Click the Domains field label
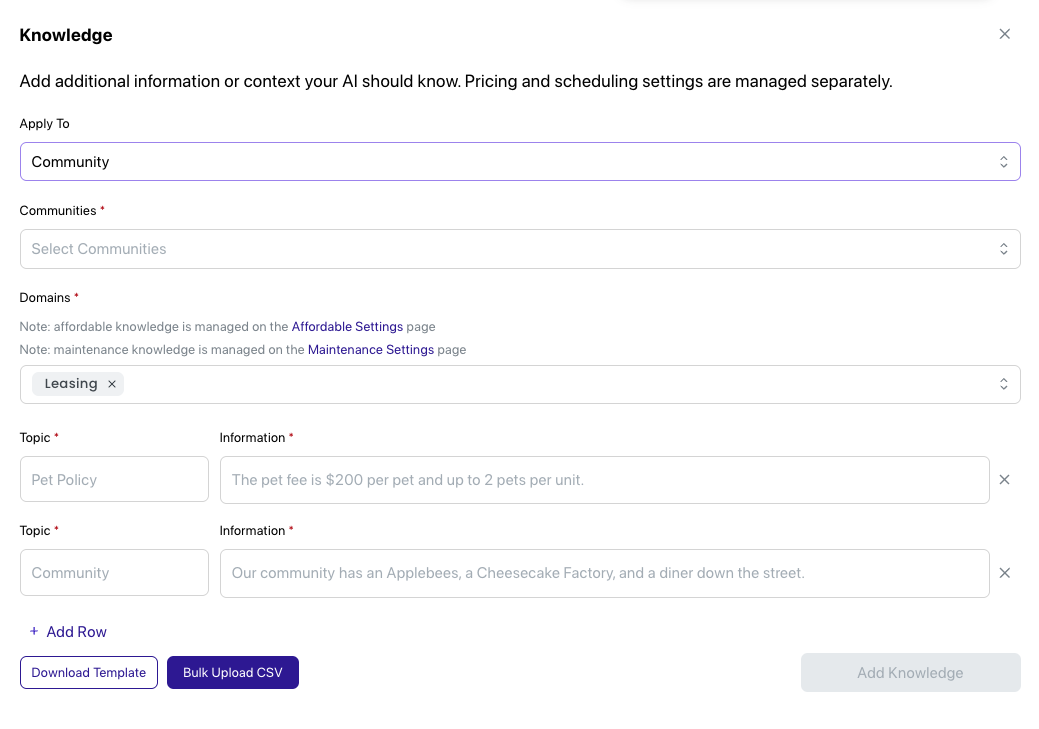1039x729 pixels. coord(44,298)
